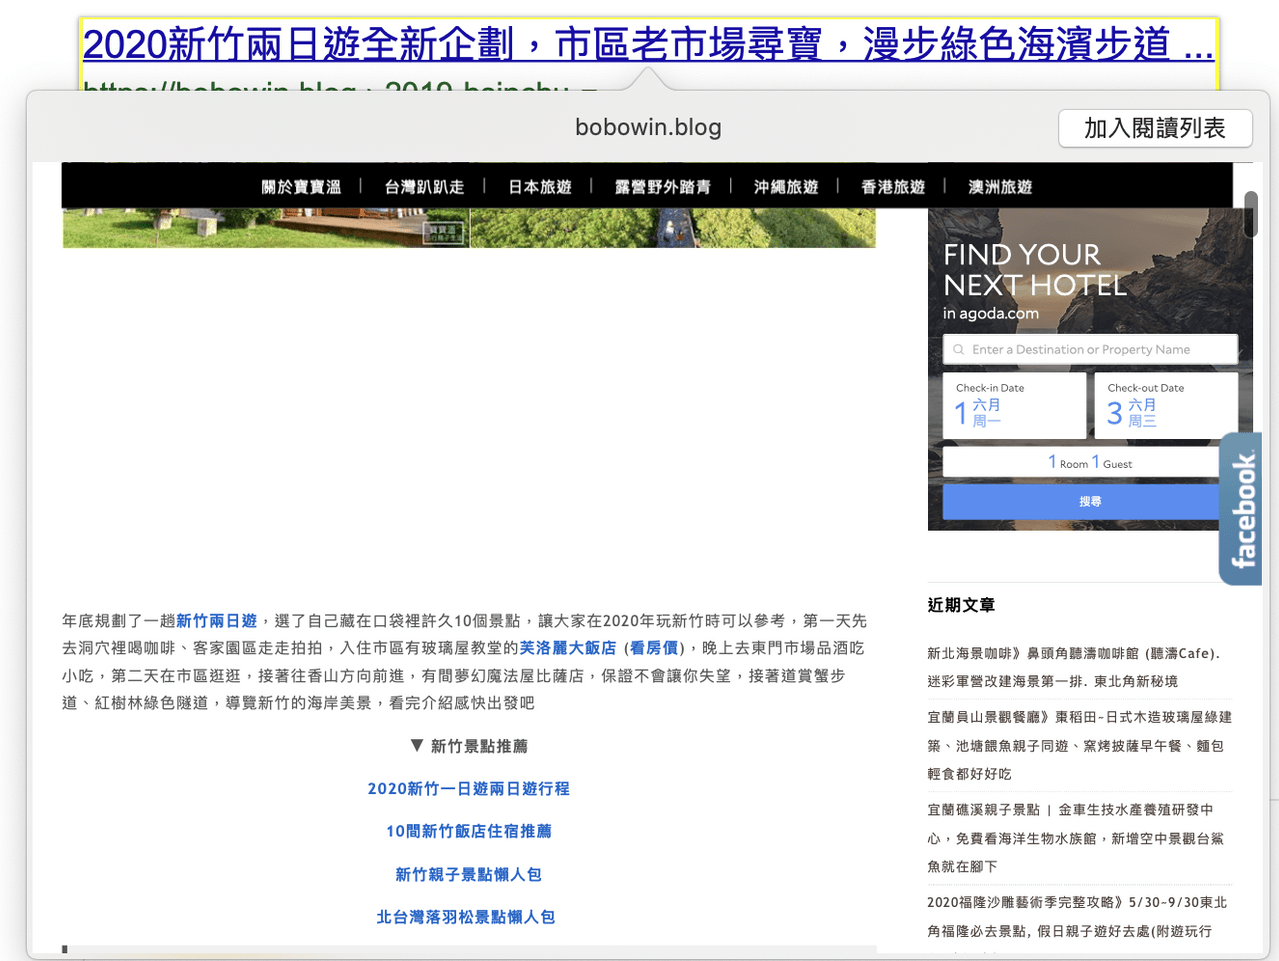Open 關於寶寶溫 menu item
The width and height of the screenshot is (1279, 961).
pyautogui.click(x=301, y=187)
